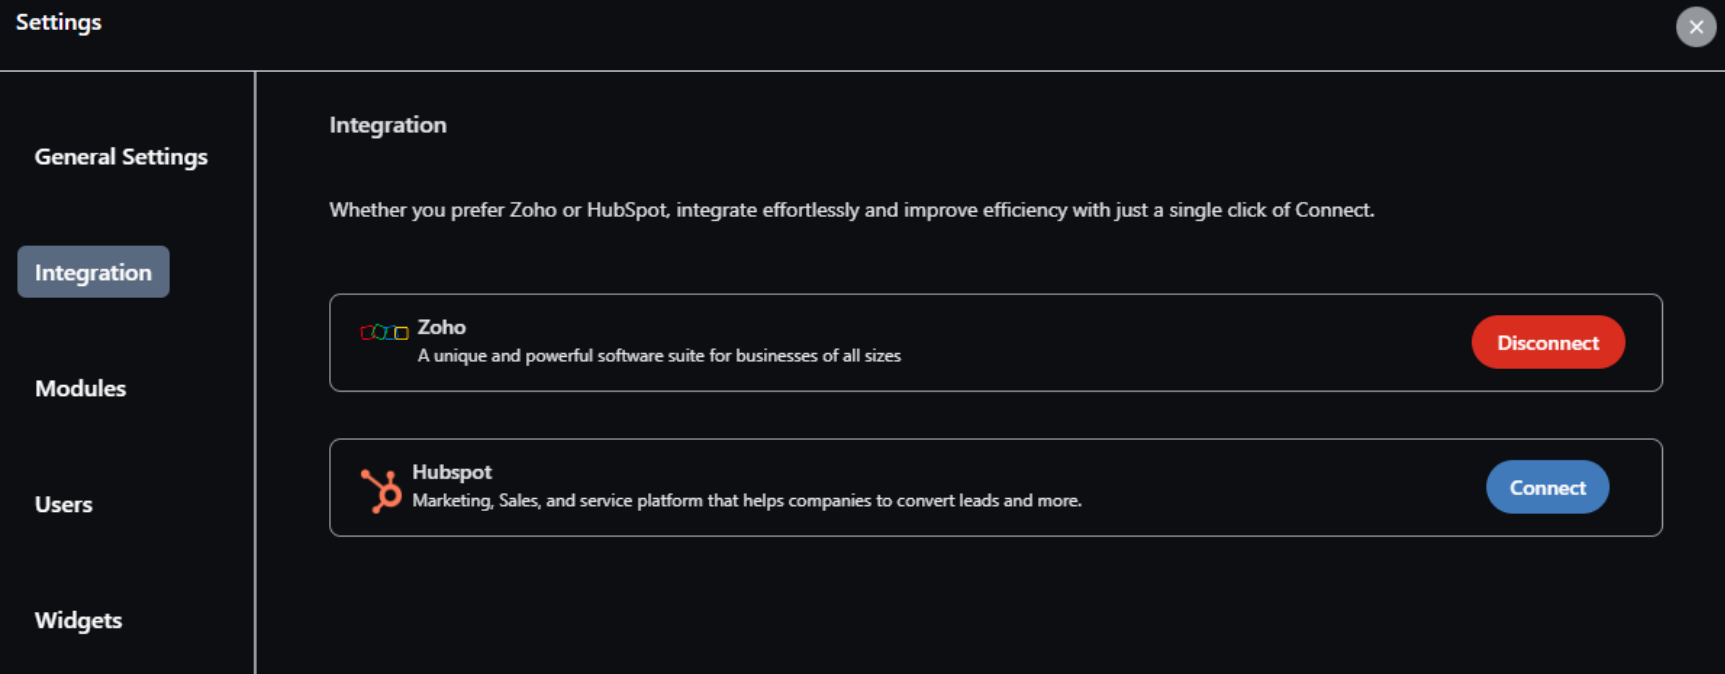Go to the Modules section

[x=80, y=388]
